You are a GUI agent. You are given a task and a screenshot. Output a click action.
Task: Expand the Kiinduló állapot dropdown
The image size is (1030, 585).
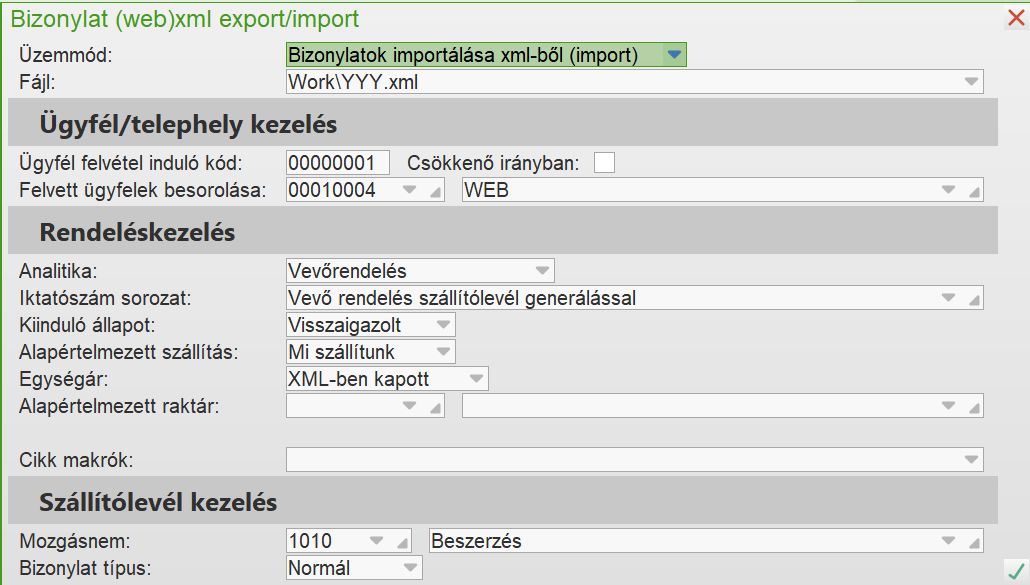(442, 325)
